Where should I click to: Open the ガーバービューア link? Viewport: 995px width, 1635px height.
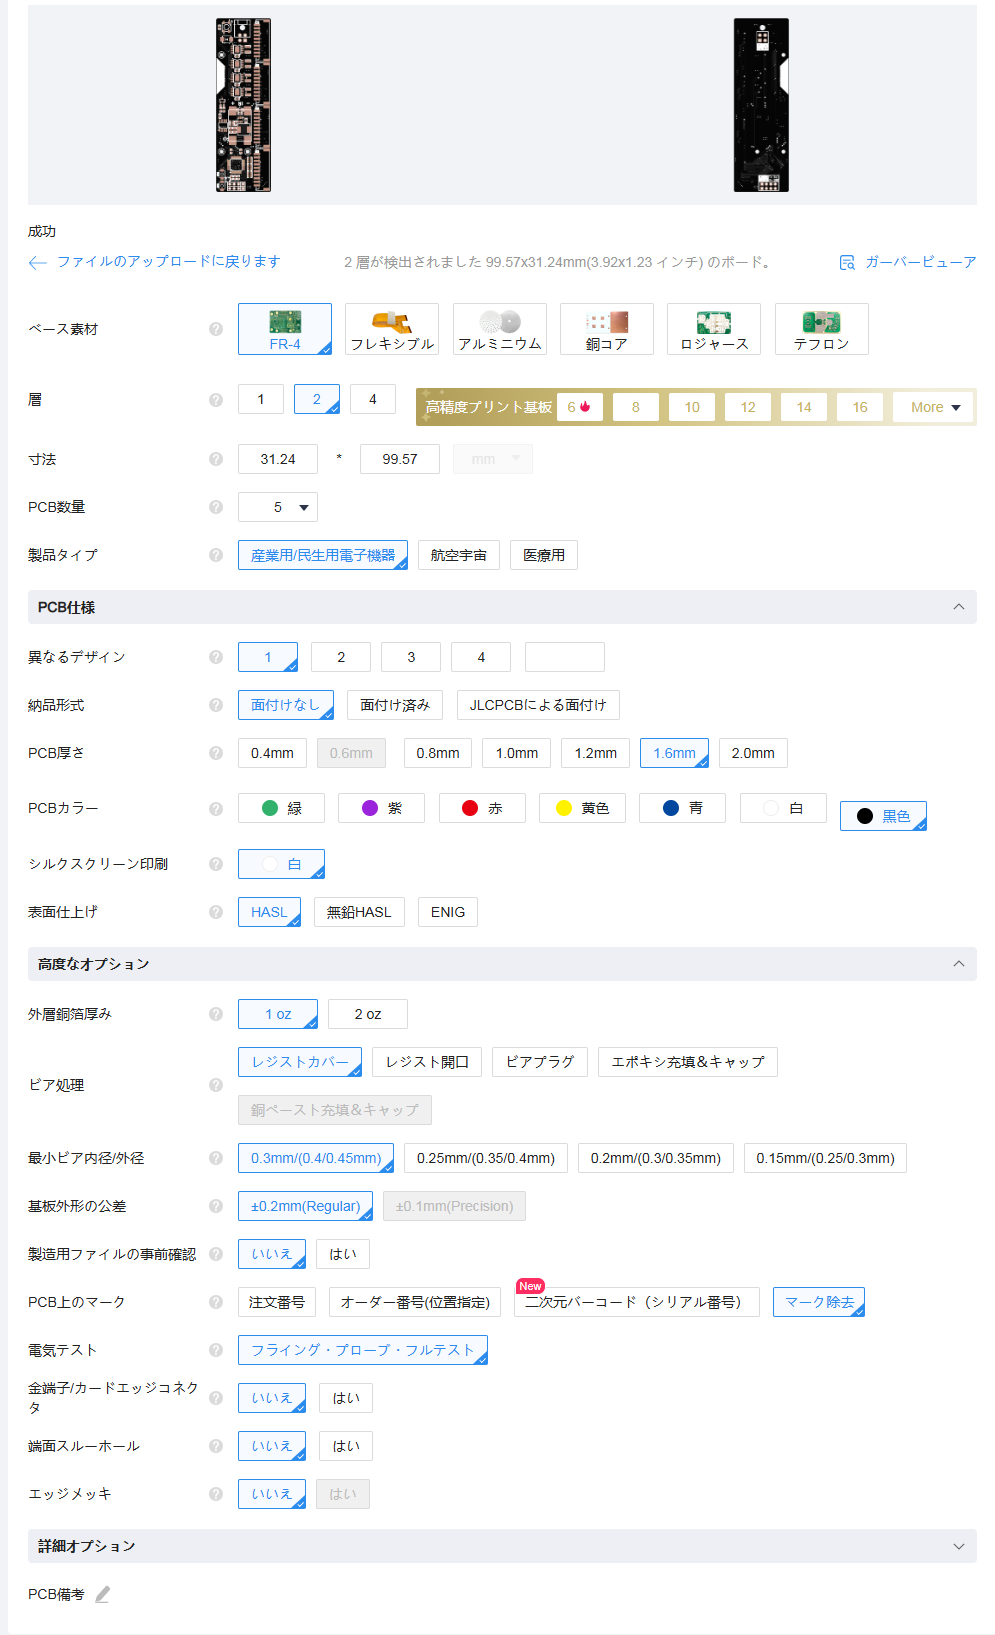click(x=920, y=262)
